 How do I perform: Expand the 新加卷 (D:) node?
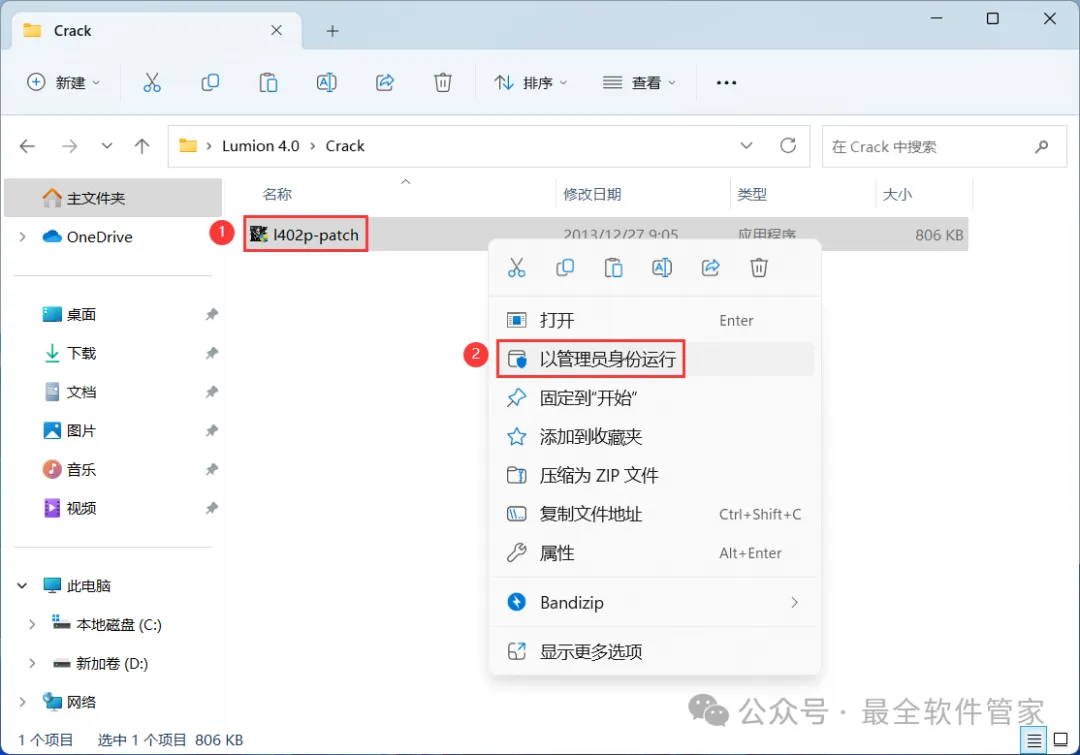pyautogui.click(x=32, y=663)
